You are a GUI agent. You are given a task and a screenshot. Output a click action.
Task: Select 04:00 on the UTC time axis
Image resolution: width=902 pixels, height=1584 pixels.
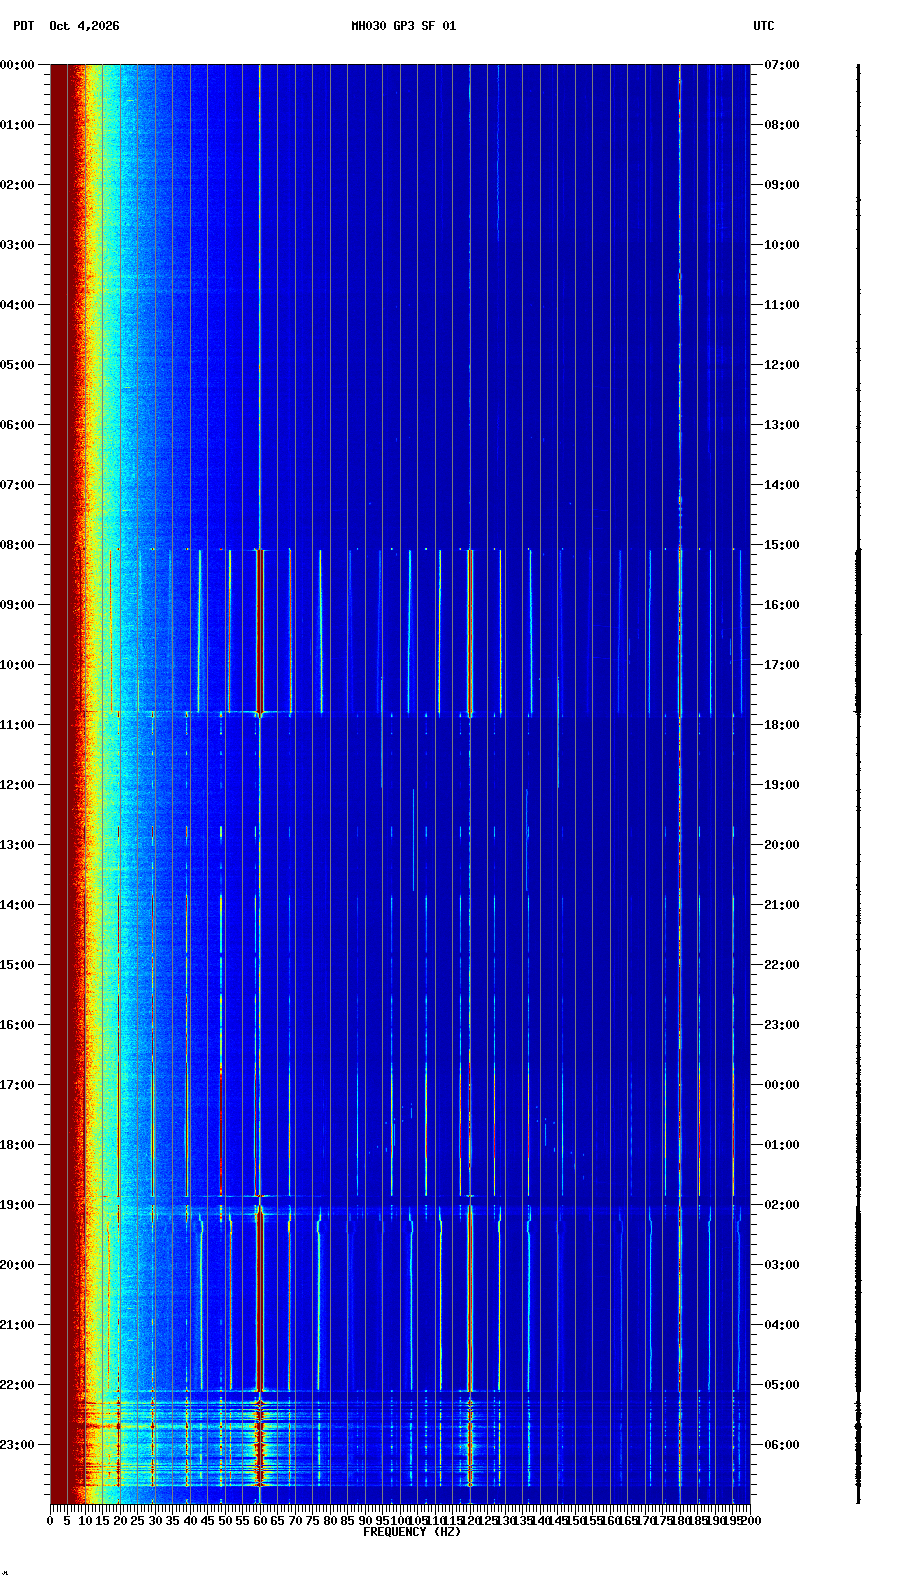782,1325
